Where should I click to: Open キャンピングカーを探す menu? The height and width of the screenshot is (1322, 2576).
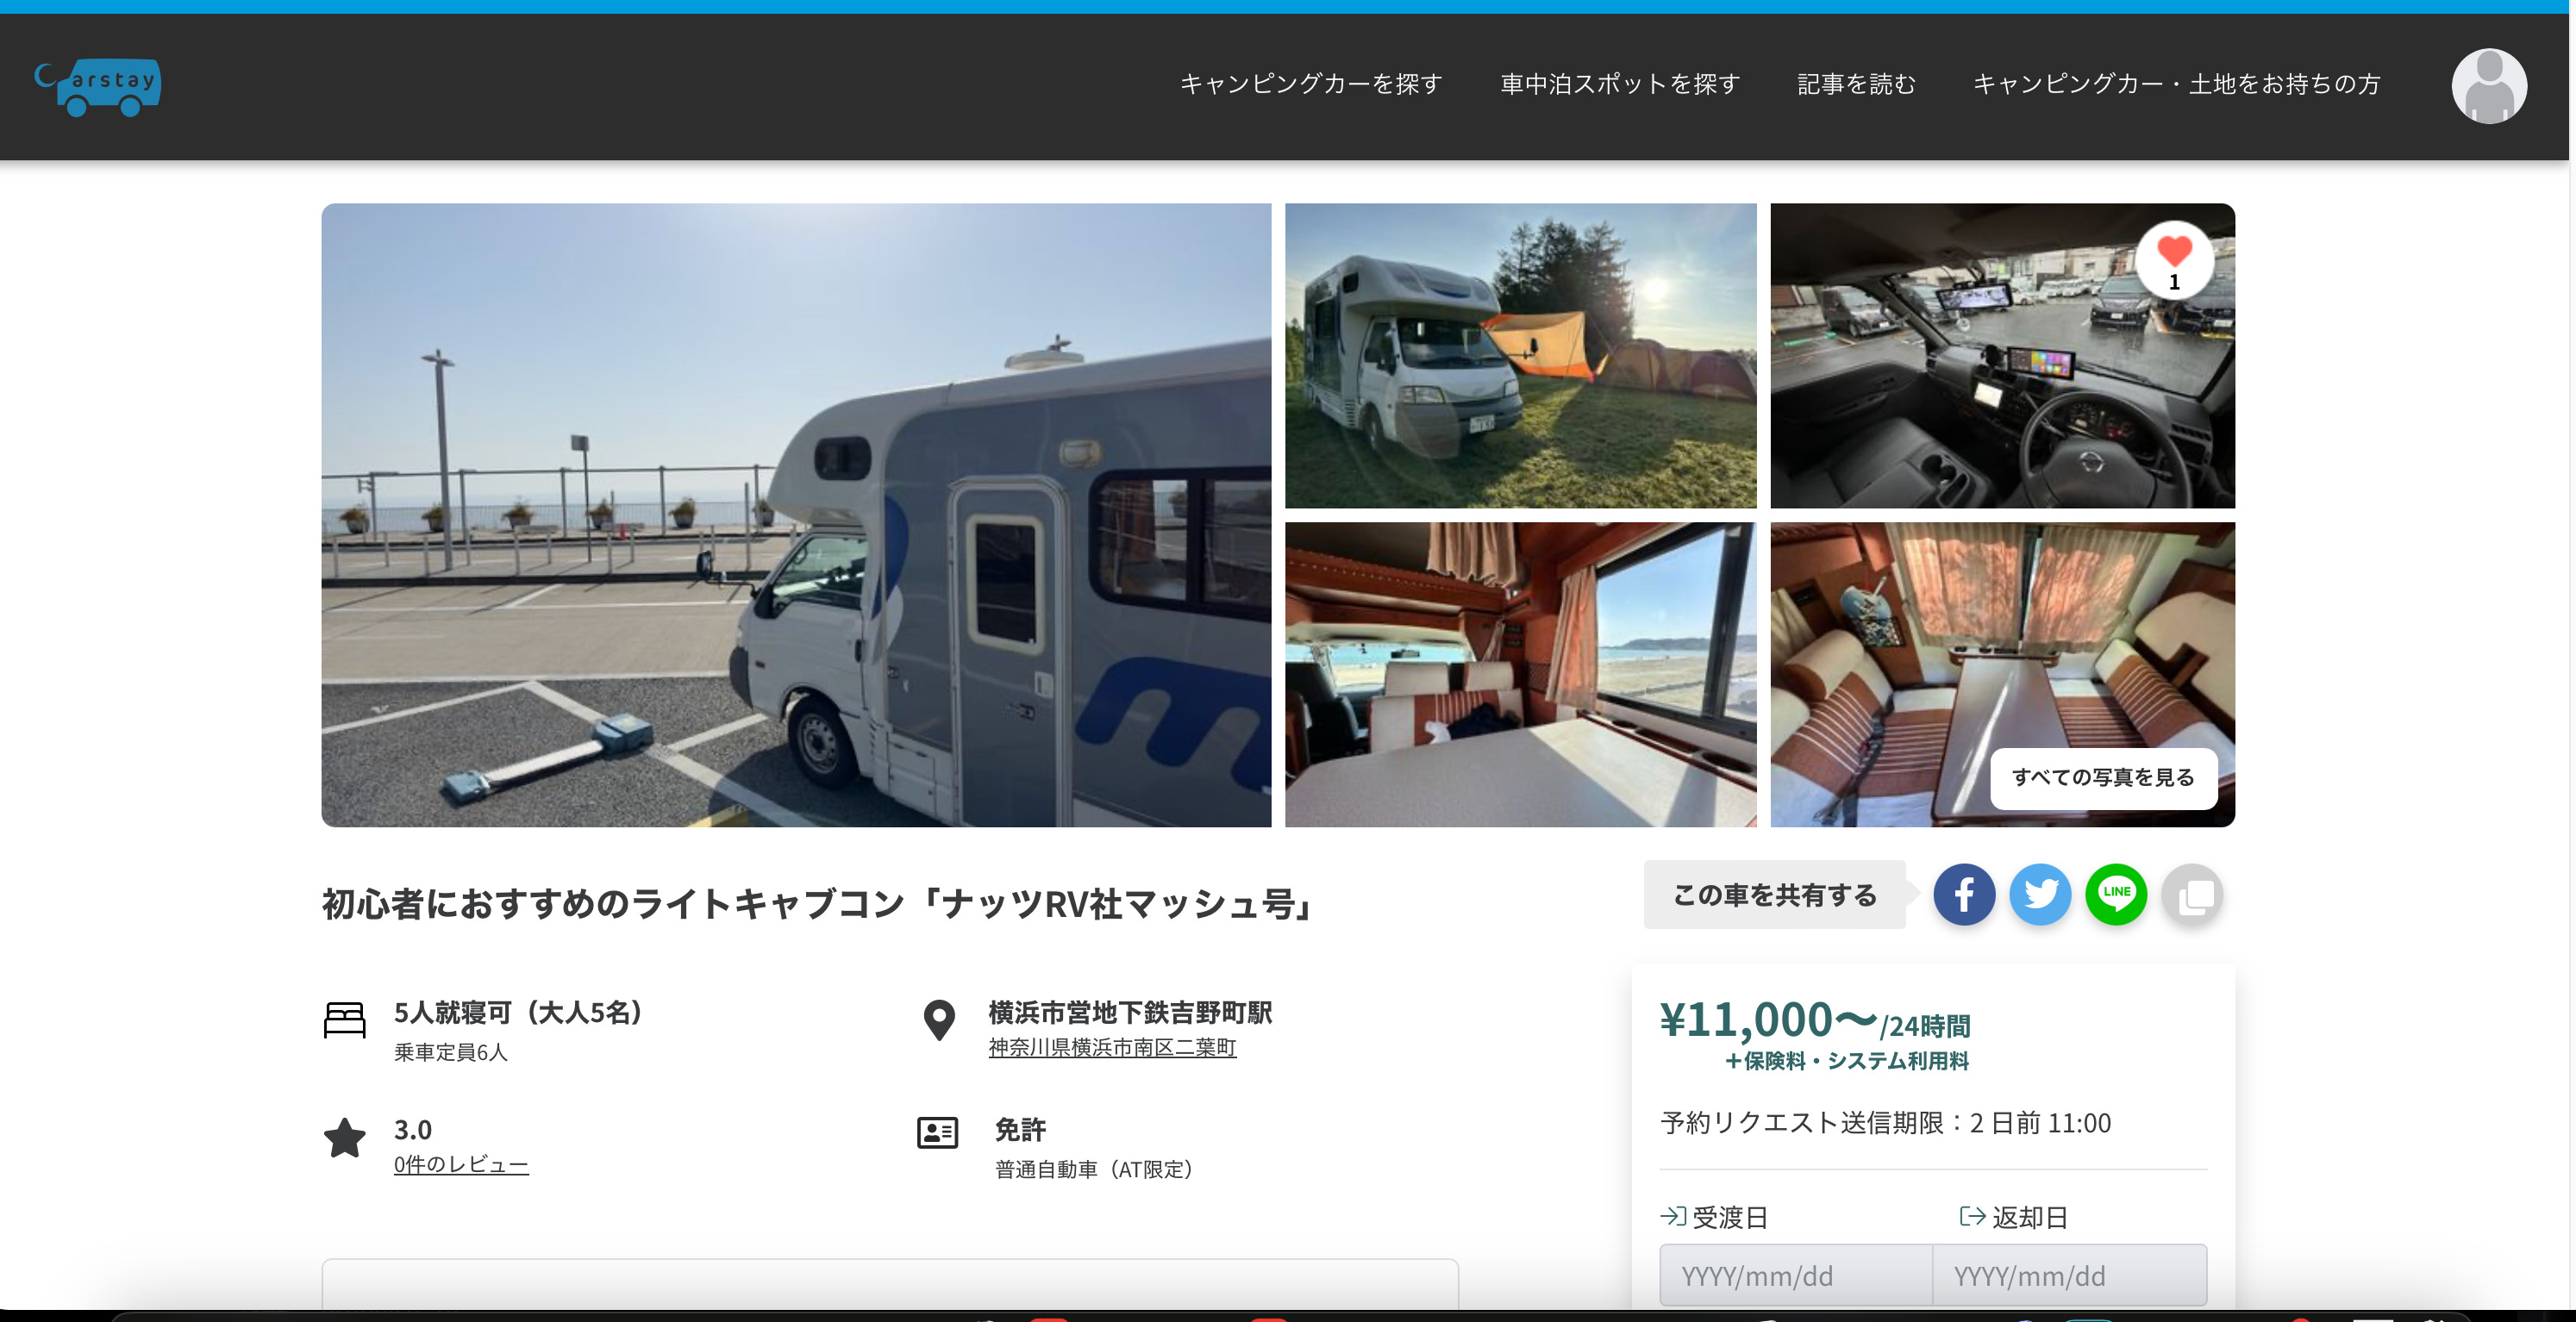click(x=1311, y=84)
